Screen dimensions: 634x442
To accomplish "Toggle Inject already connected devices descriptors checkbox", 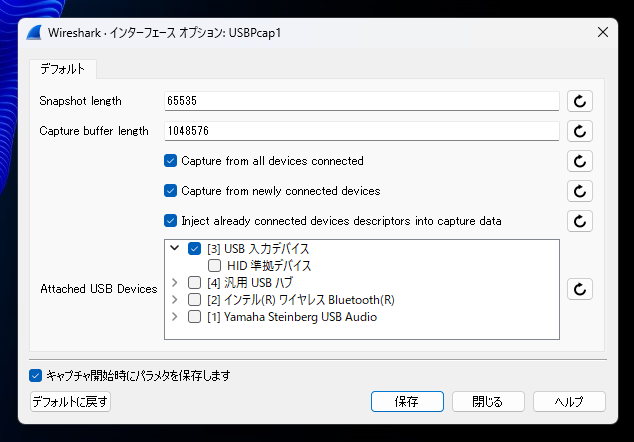I will pos(171,221).
